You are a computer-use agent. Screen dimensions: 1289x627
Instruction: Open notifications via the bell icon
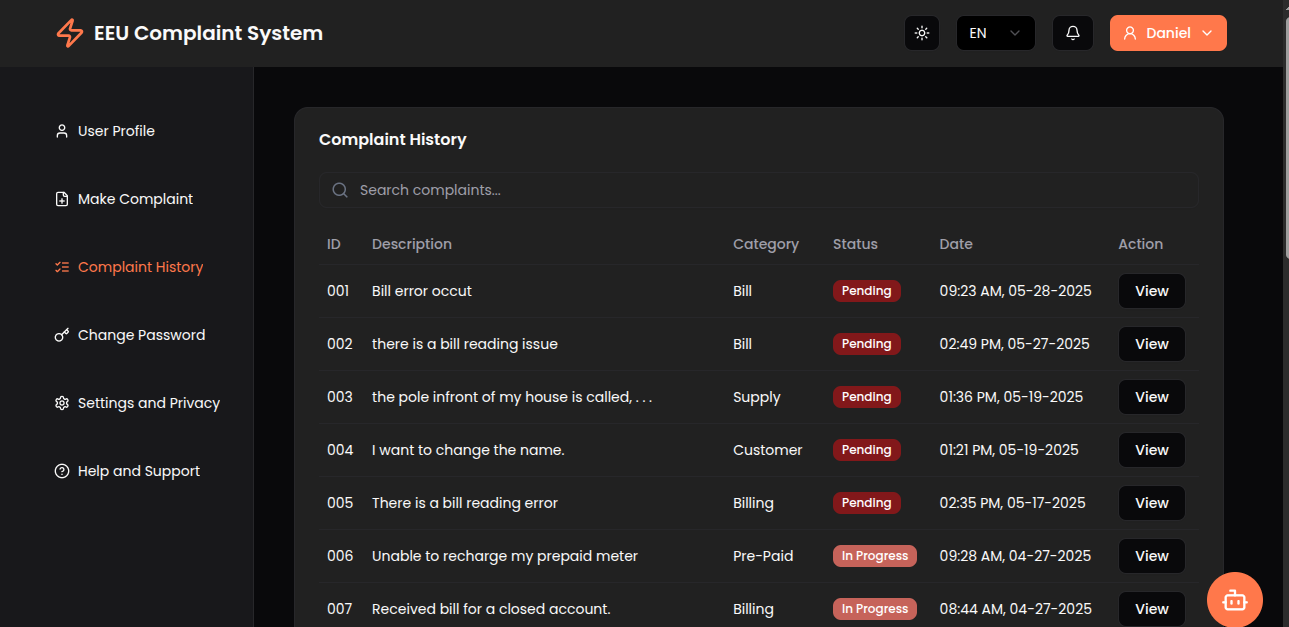click(1072, 32)
